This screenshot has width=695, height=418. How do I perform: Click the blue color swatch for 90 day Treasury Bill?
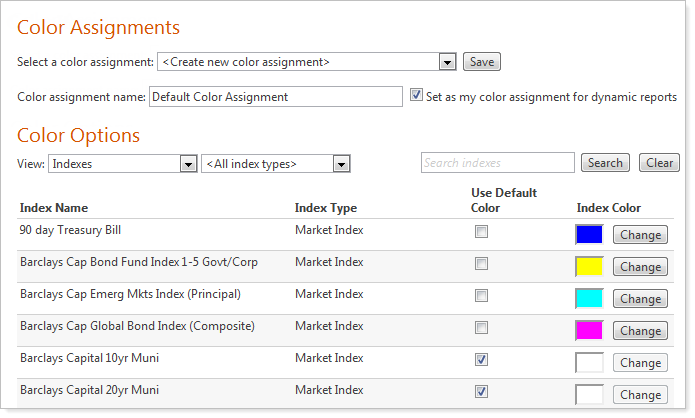point(590,234)
